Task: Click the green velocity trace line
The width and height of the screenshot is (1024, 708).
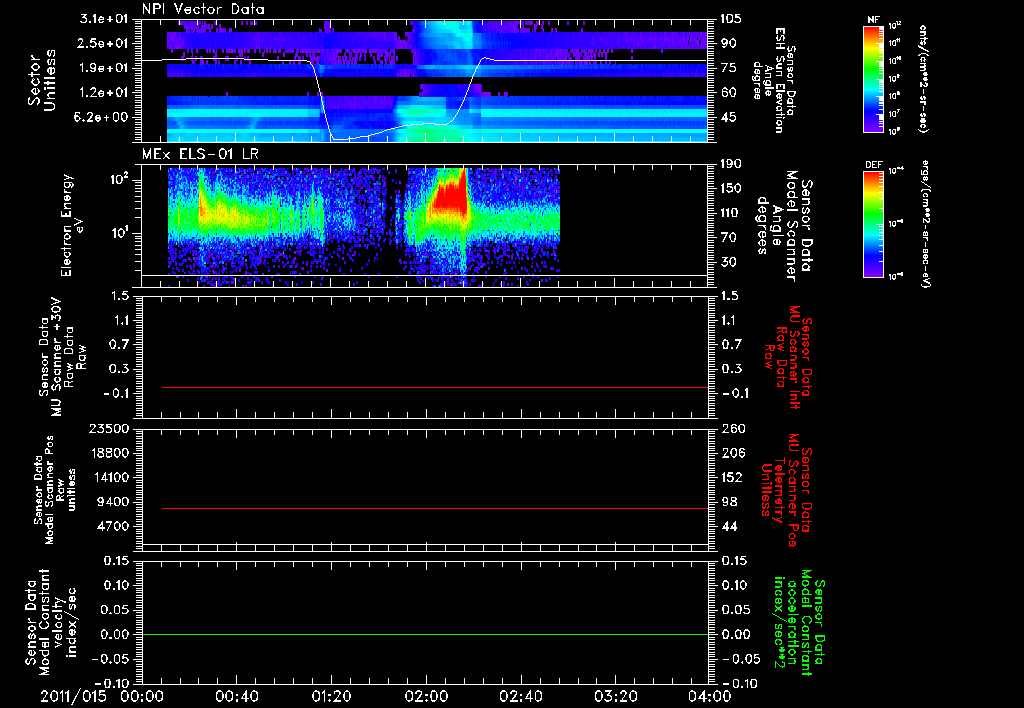Action: [x=425, y=634]
